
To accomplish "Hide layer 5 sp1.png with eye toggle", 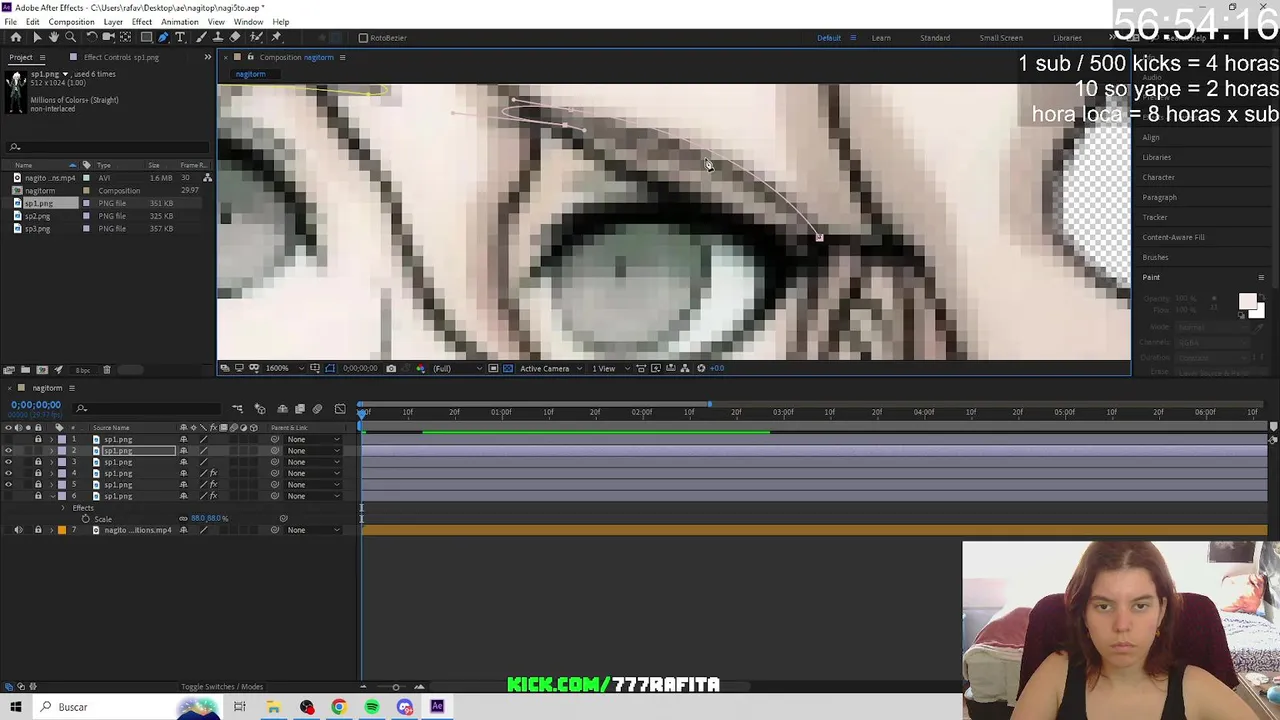I will (8, 484).
